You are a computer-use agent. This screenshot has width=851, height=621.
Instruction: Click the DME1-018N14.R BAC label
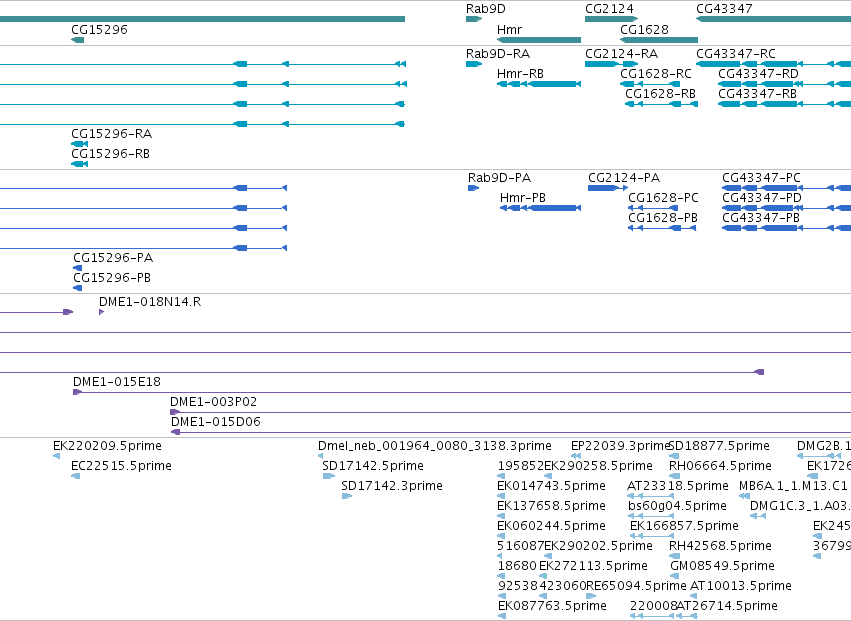pos(150,302)
